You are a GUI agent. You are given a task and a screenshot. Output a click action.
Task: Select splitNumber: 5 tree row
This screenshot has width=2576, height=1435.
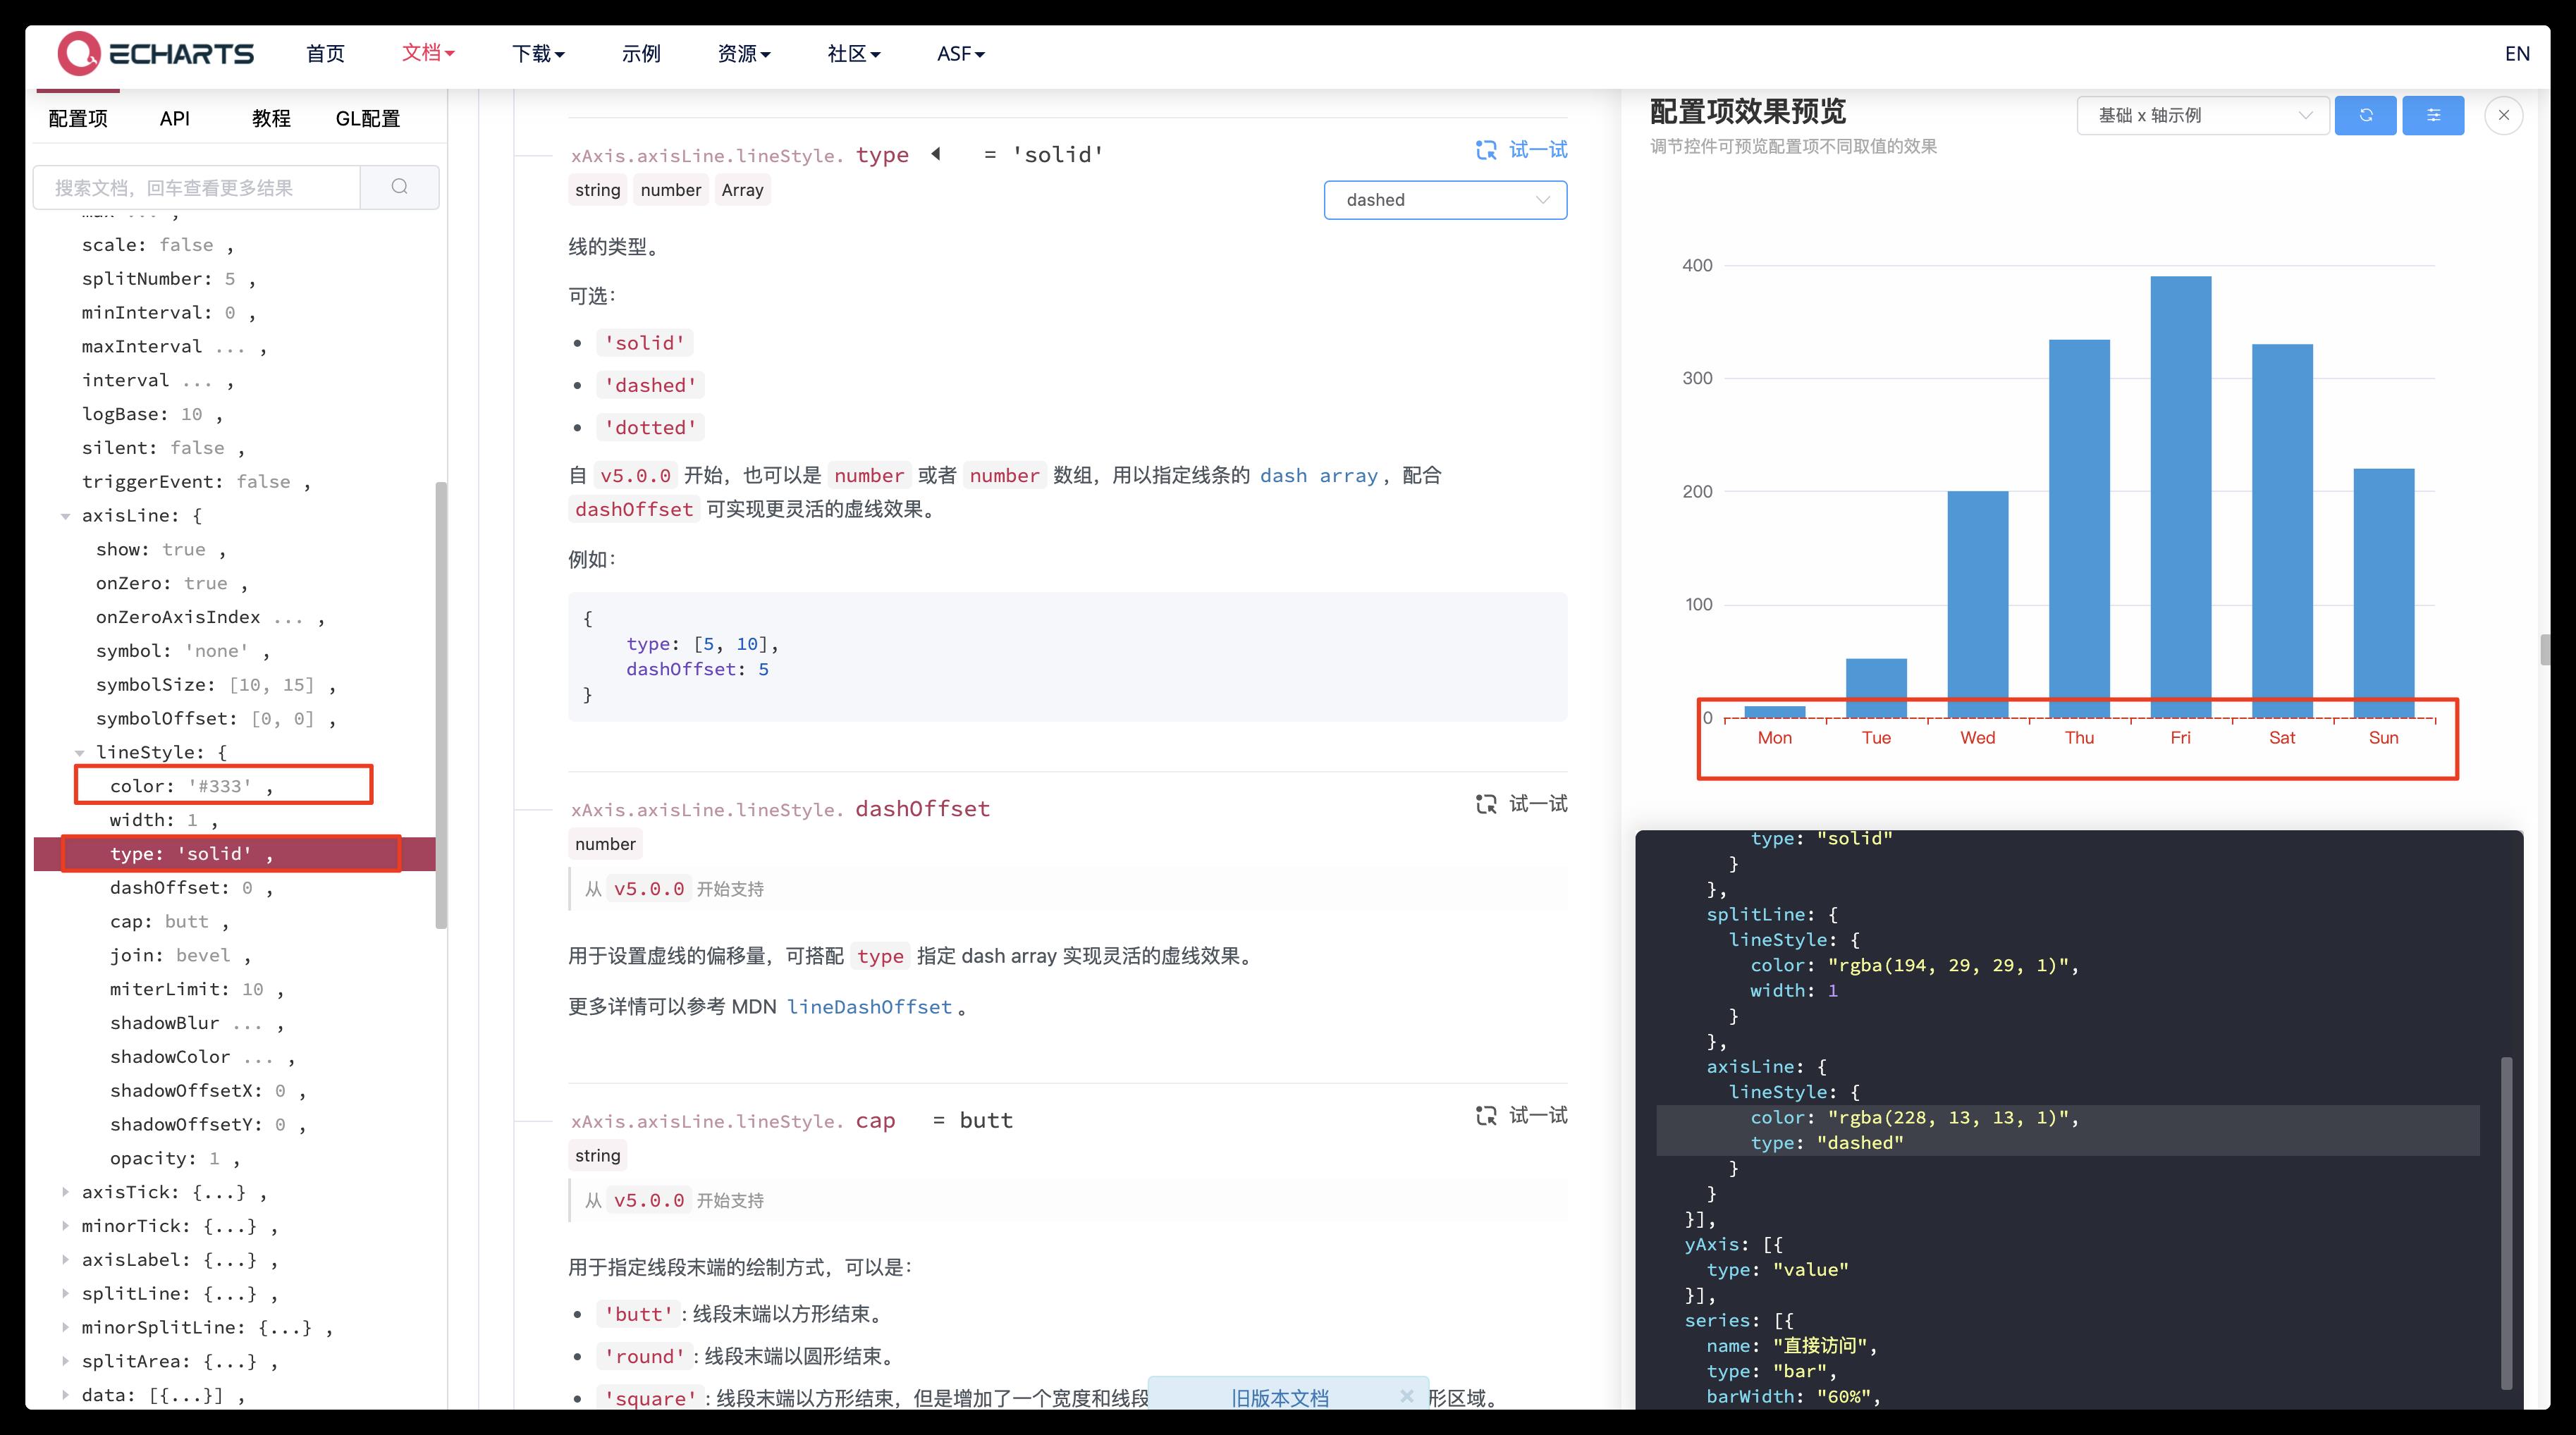click(169, 279)
